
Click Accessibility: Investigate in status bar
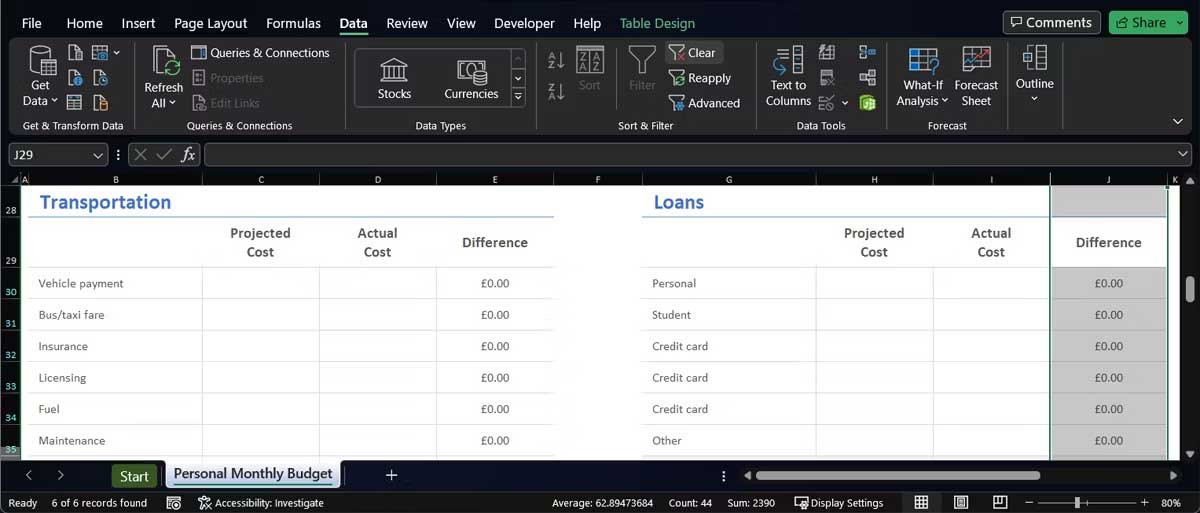(x=261, y=503)
